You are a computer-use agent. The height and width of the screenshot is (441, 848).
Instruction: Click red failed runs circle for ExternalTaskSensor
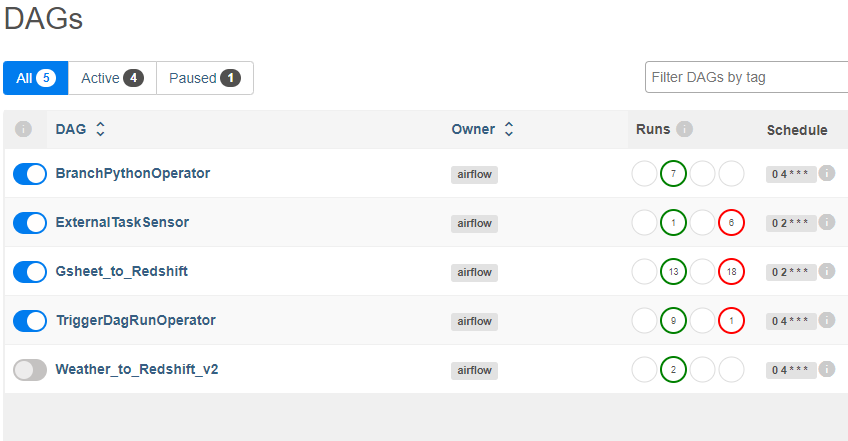point(731,222)
